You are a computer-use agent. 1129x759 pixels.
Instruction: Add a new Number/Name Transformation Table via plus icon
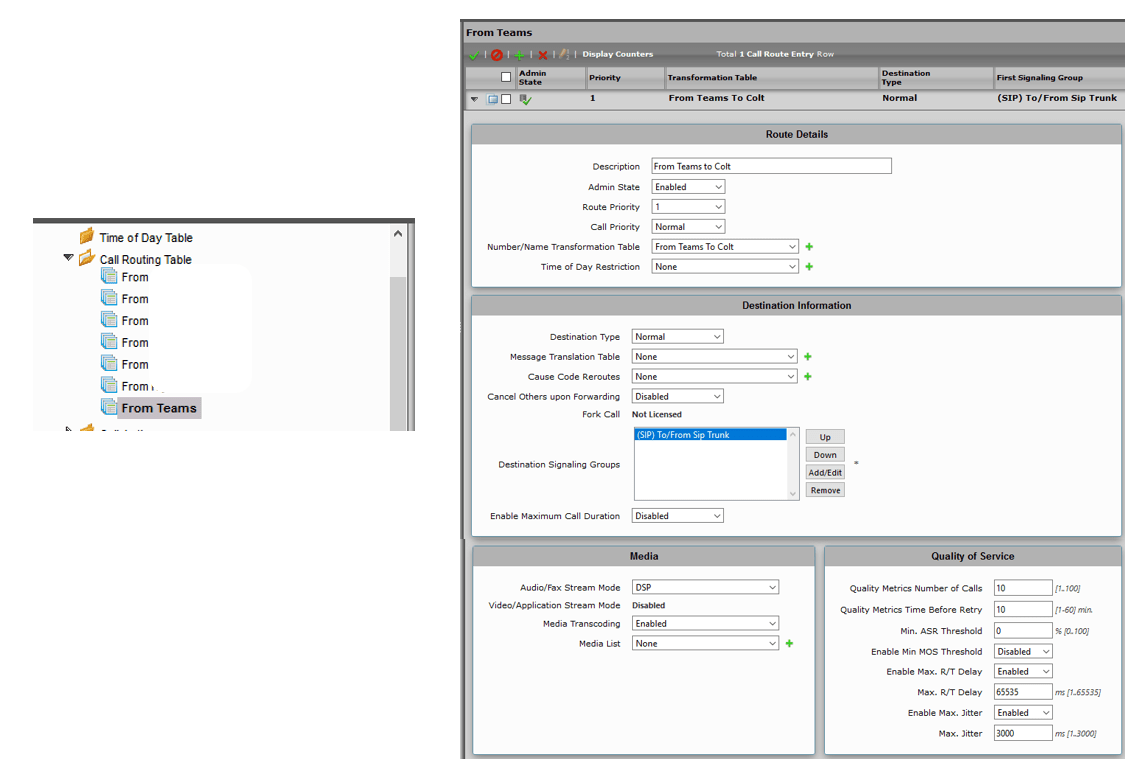[x=809, y=247]
